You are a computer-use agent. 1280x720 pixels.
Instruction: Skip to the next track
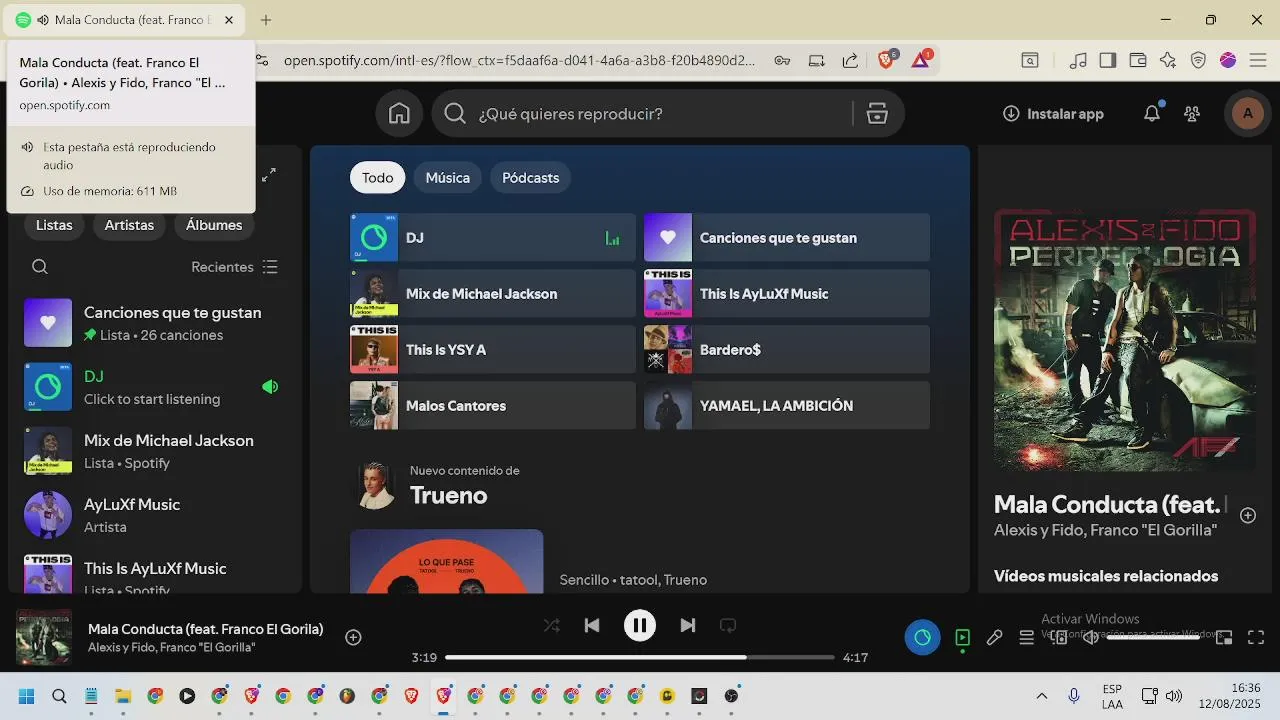click(x=688, y=625)
